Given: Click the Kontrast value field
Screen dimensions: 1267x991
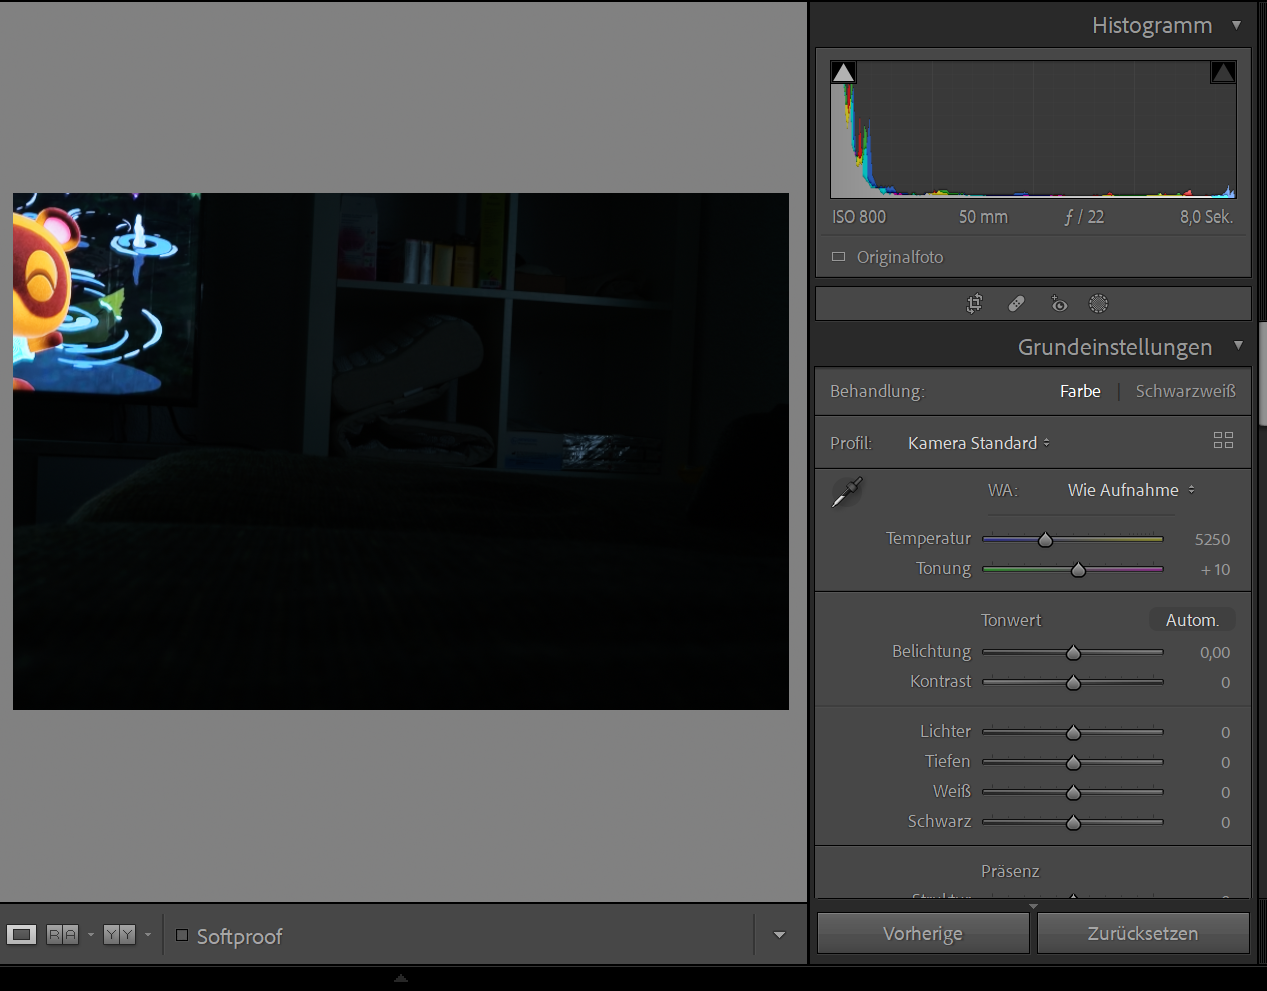Looking at the screenshot, I should tap(1225, 682).
